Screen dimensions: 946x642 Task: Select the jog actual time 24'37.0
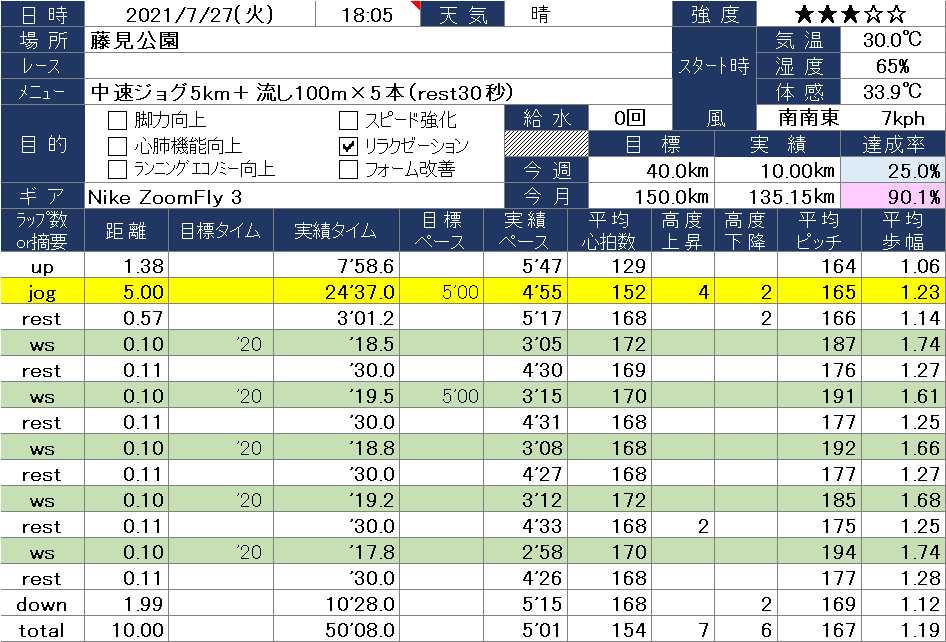(335, 291)
